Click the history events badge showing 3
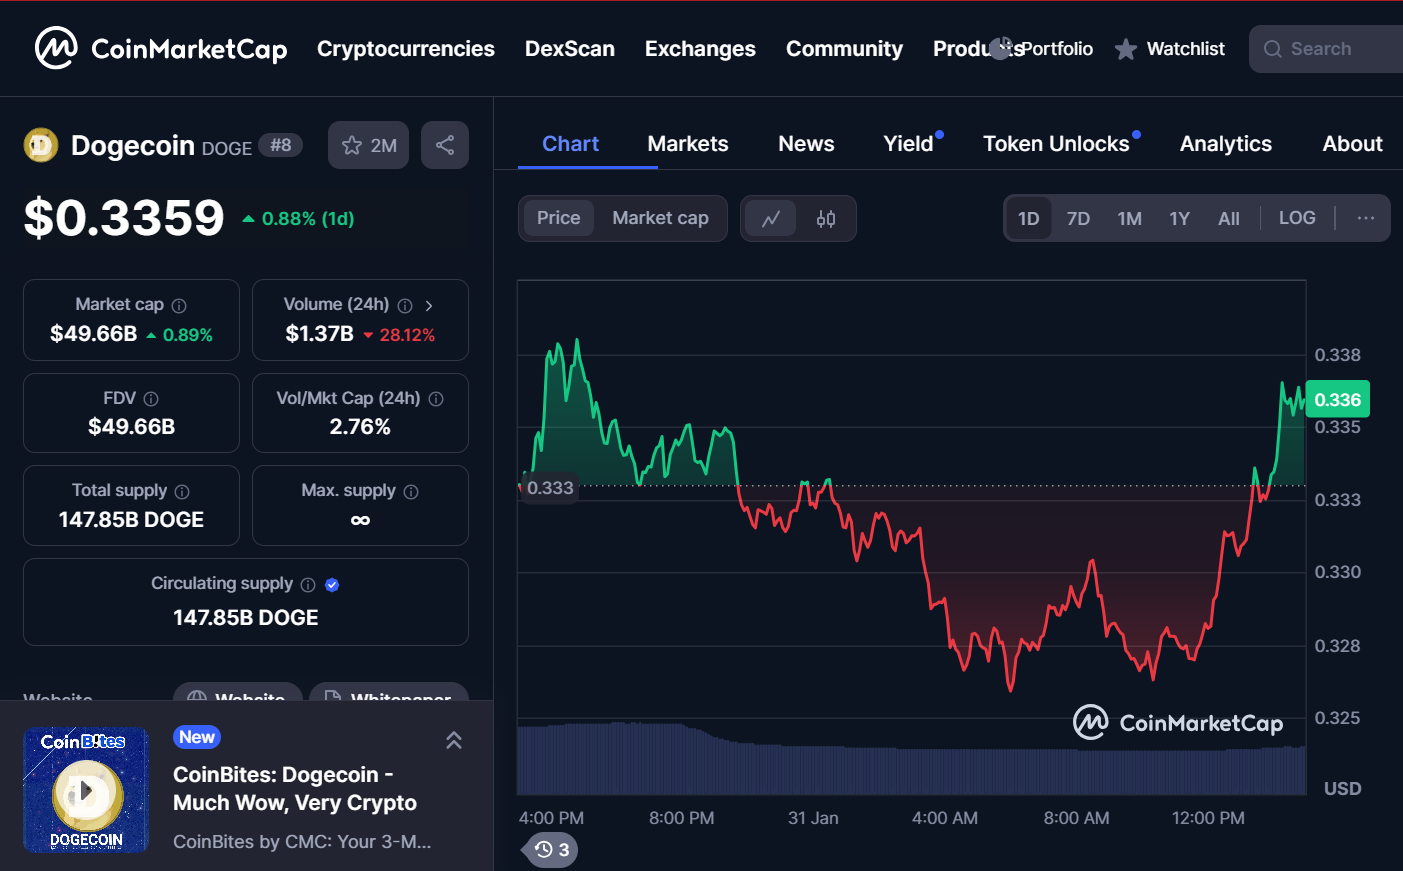 (x=551, y=849)
